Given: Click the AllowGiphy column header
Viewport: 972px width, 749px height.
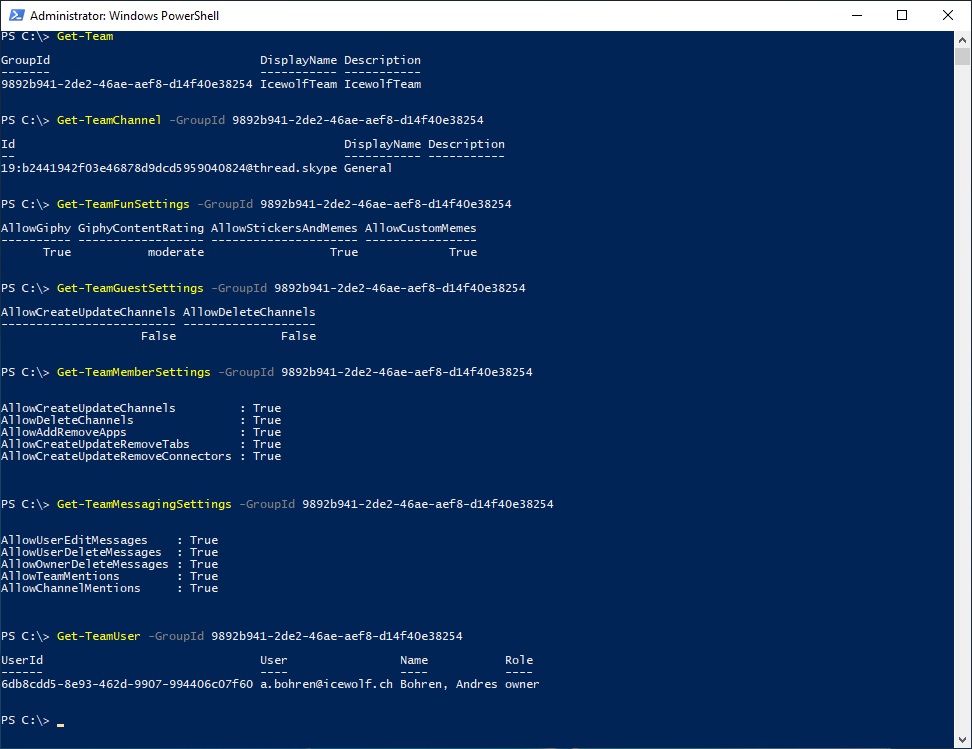Looking at the screenshot, I should pyautogui.click(x=36, y=228).
